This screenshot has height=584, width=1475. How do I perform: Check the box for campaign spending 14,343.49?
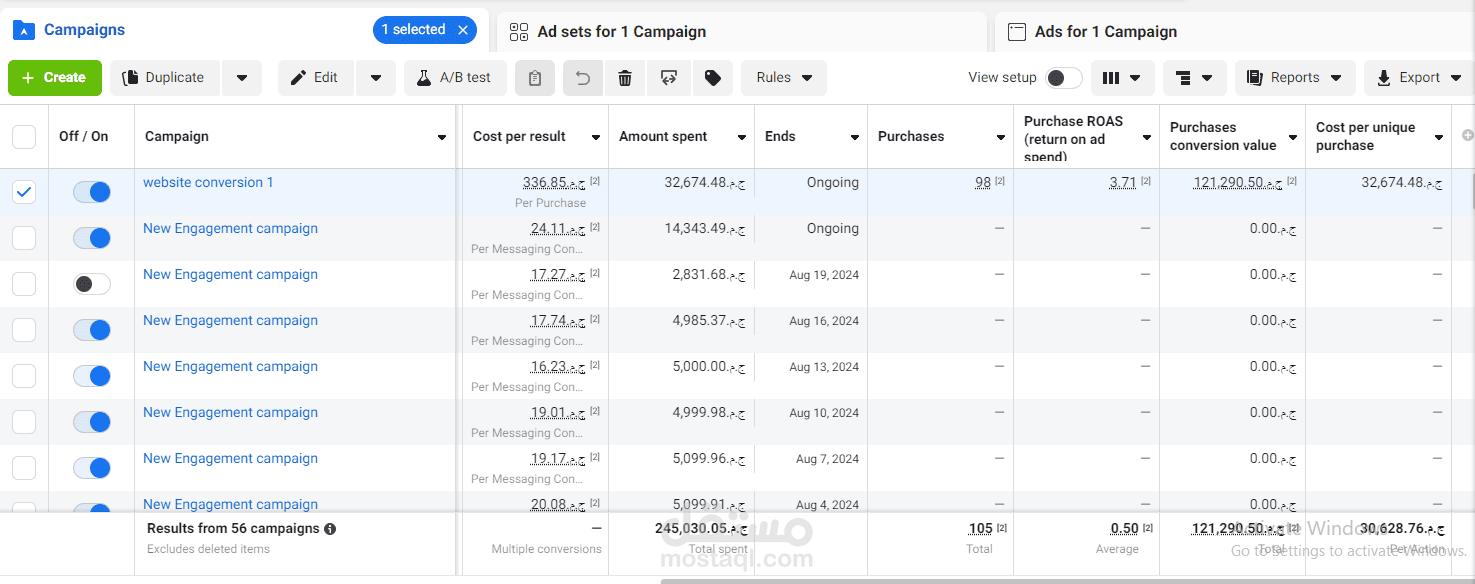click(24, 238)
